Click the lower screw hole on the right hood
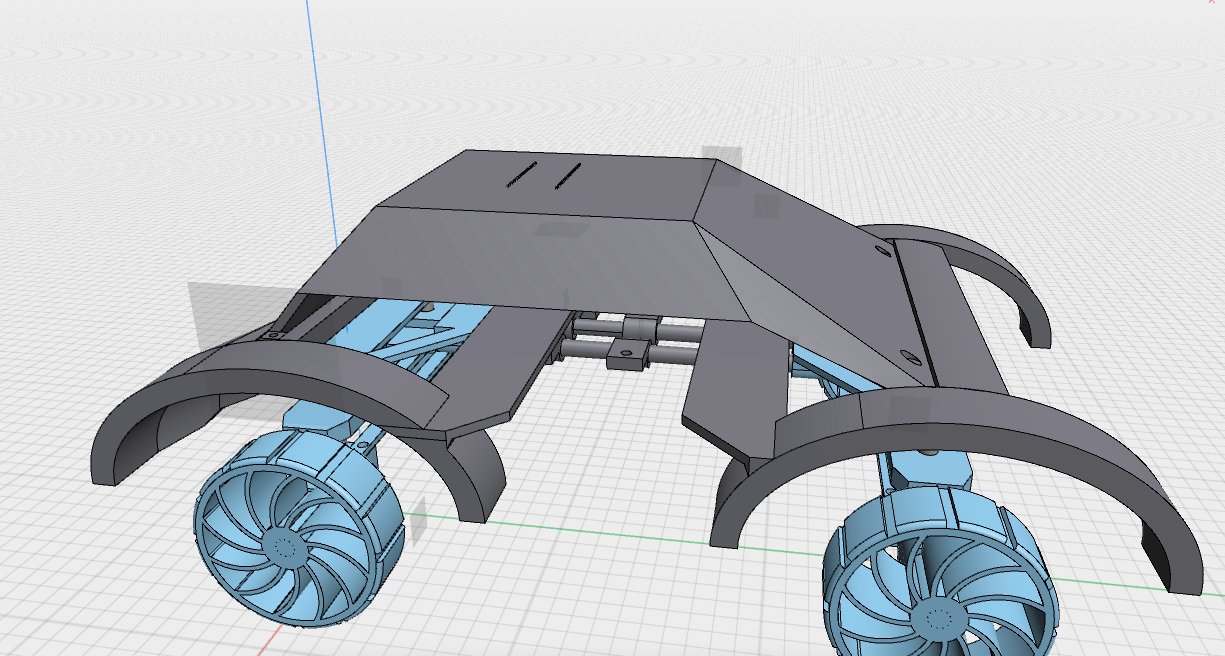The image size is (1225, 656). tap(908, 355)
